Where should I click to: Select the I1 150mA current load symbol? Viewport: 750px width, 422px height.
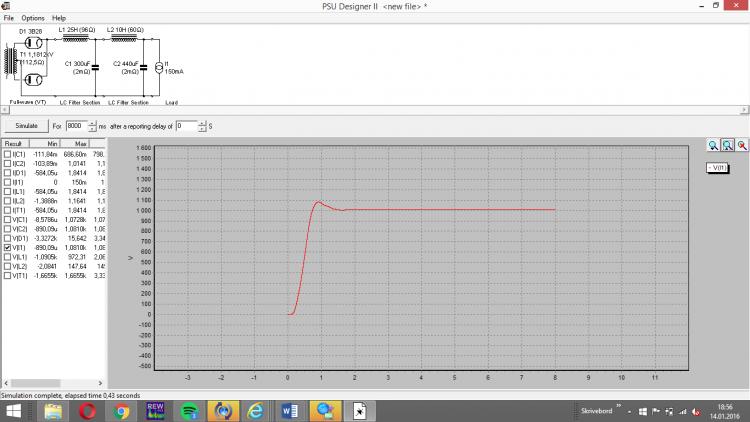coord(159,68)
